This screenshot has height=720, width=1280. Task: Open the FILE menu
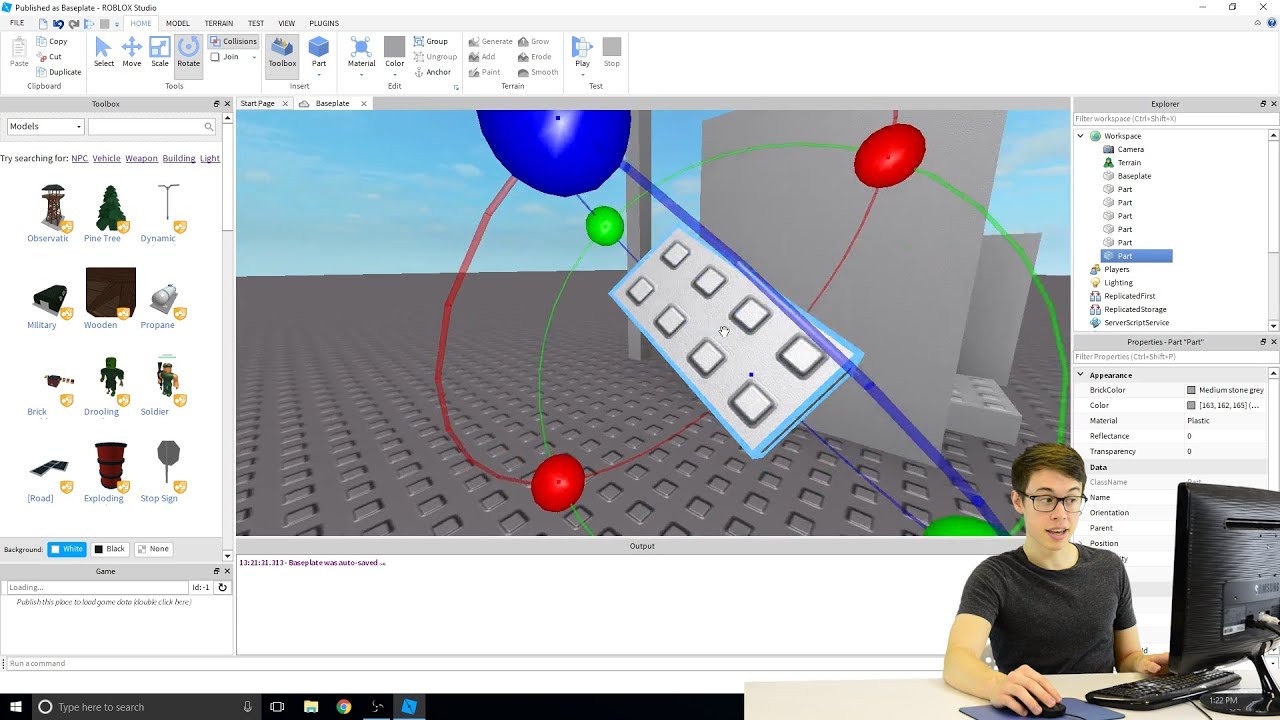coord(17,23)
